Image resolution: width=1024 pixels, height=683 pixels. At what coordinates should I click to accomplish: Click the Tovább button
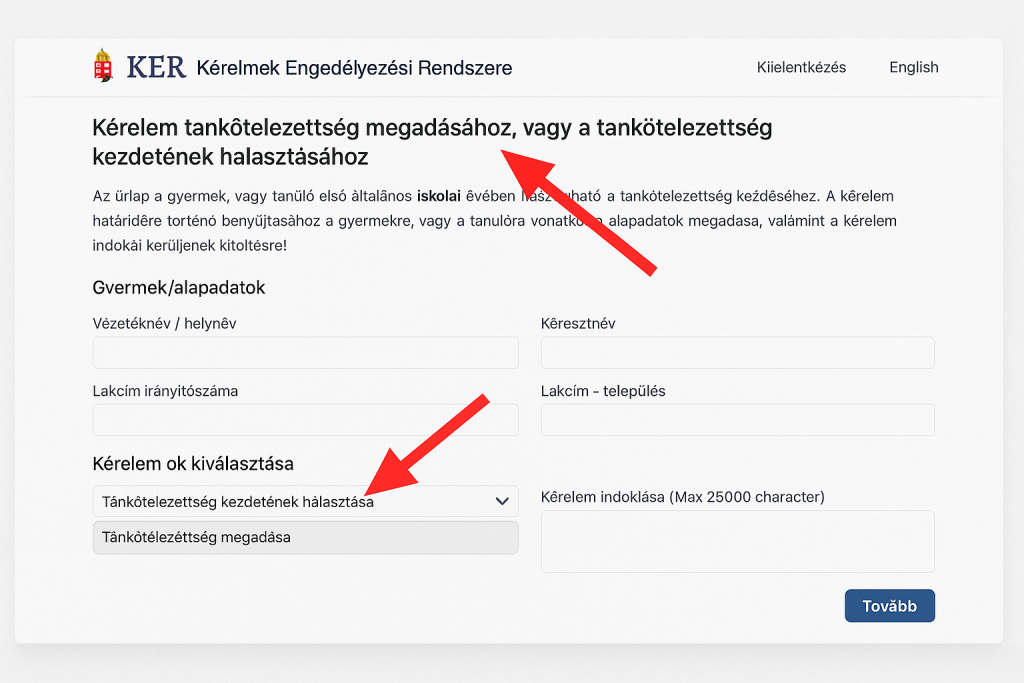(x=889, y=606)
